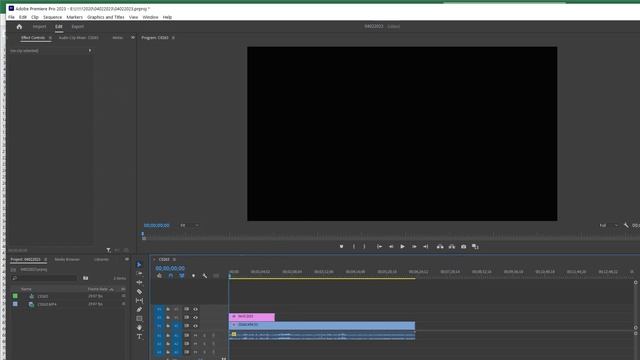Screen dimensions: 640x360
Task: Open the Sequence menu
Action: pyautogui.click(x=52, y=17)
